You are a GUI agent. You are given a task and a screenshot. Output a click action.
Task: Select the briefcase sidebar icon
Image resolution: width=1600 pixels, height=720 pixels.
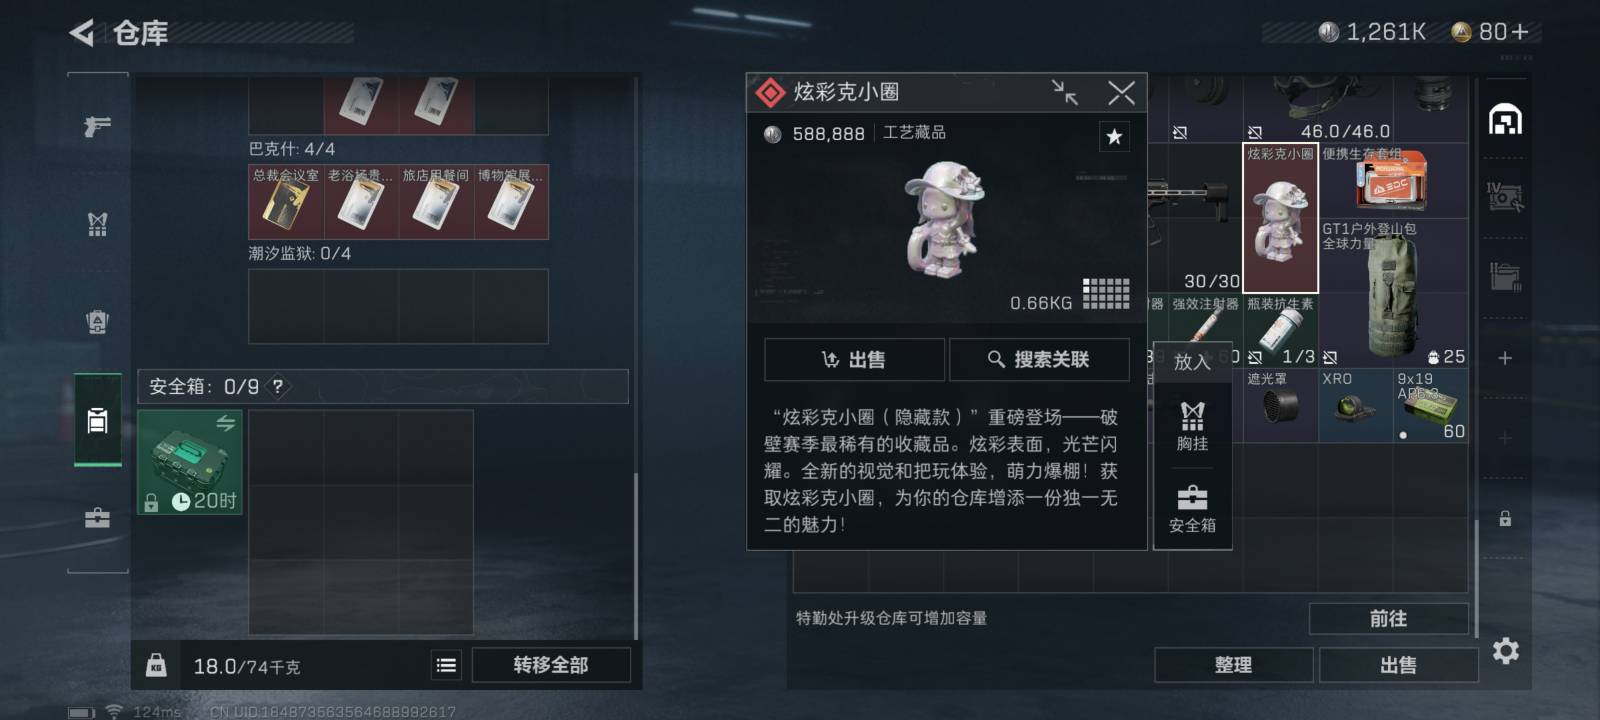pos(97,518)
